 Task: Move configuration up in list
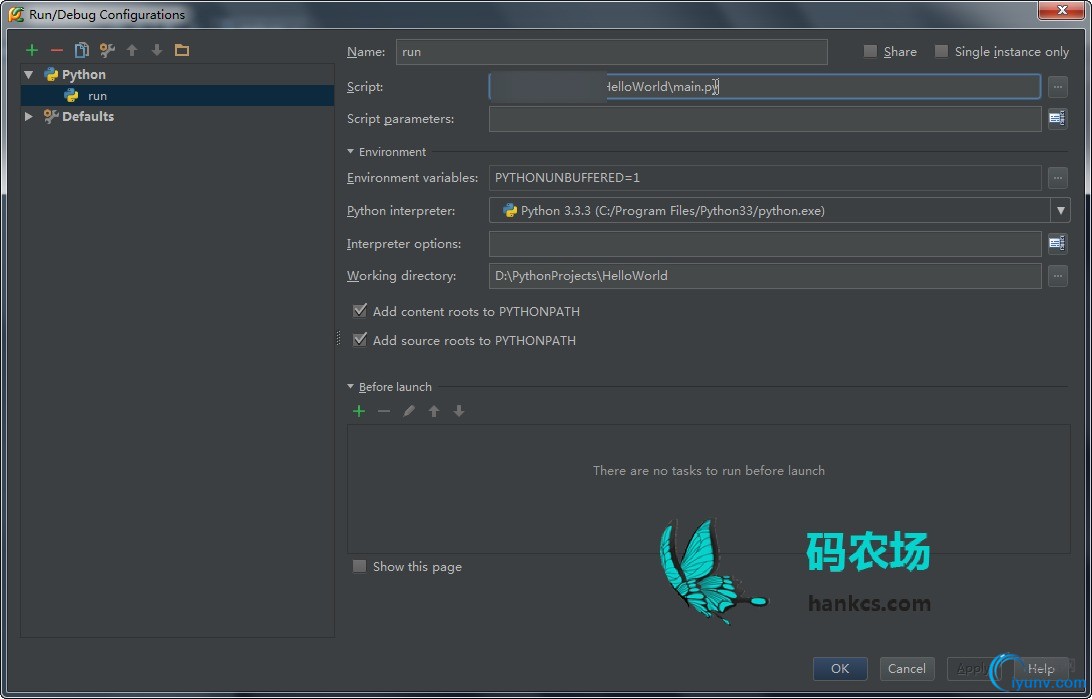pos(132,50)
